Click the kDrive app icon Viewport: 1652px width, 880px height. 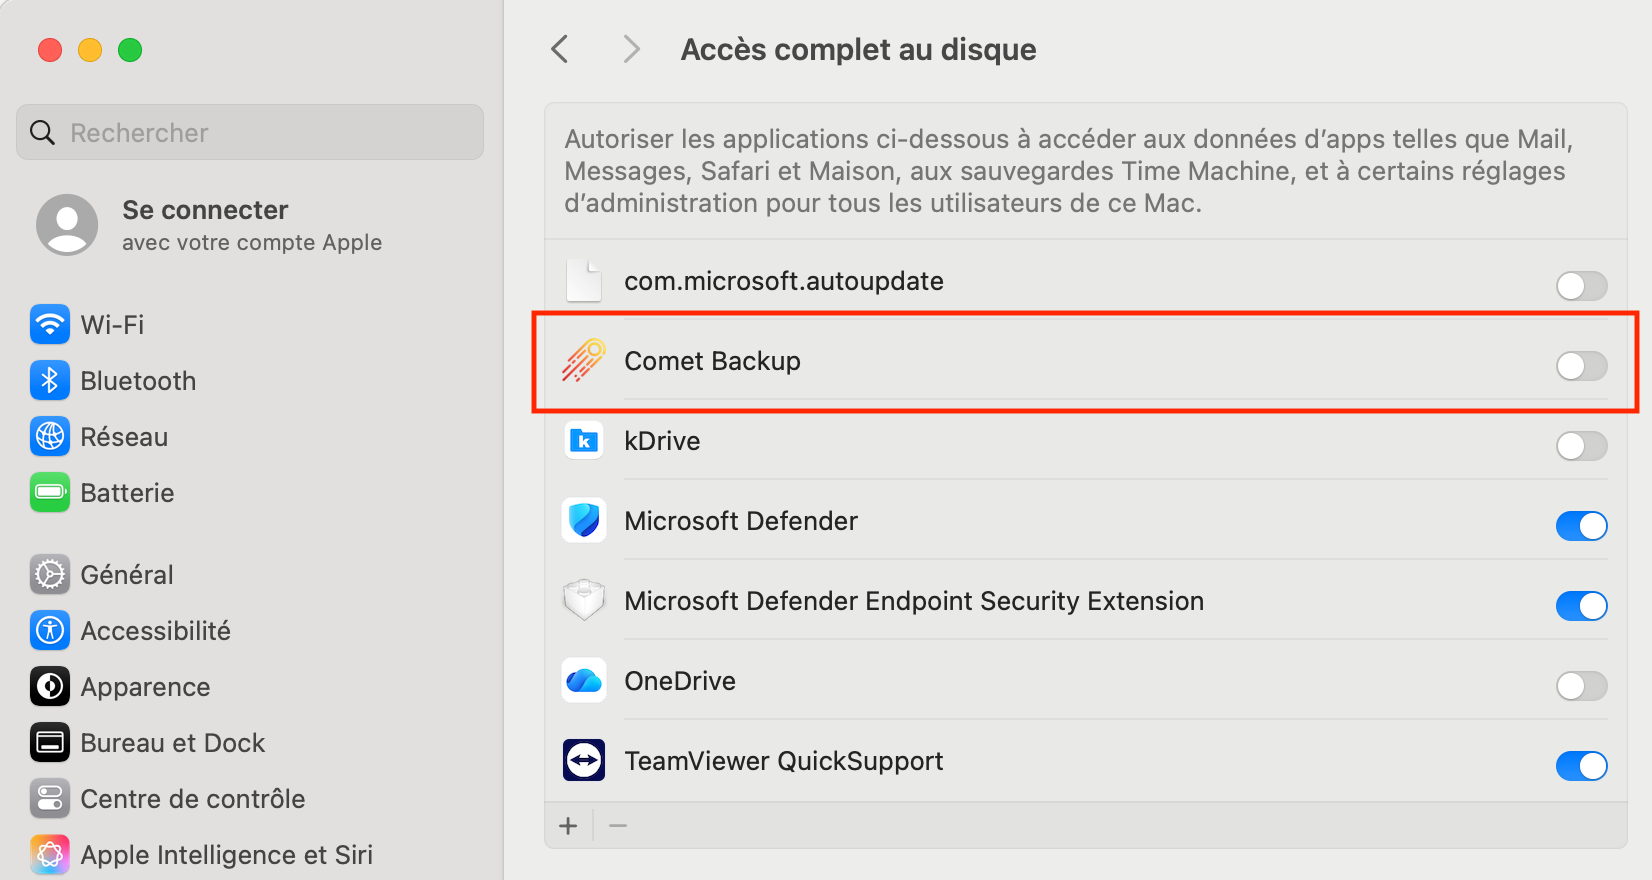click(x=584, y=441)
